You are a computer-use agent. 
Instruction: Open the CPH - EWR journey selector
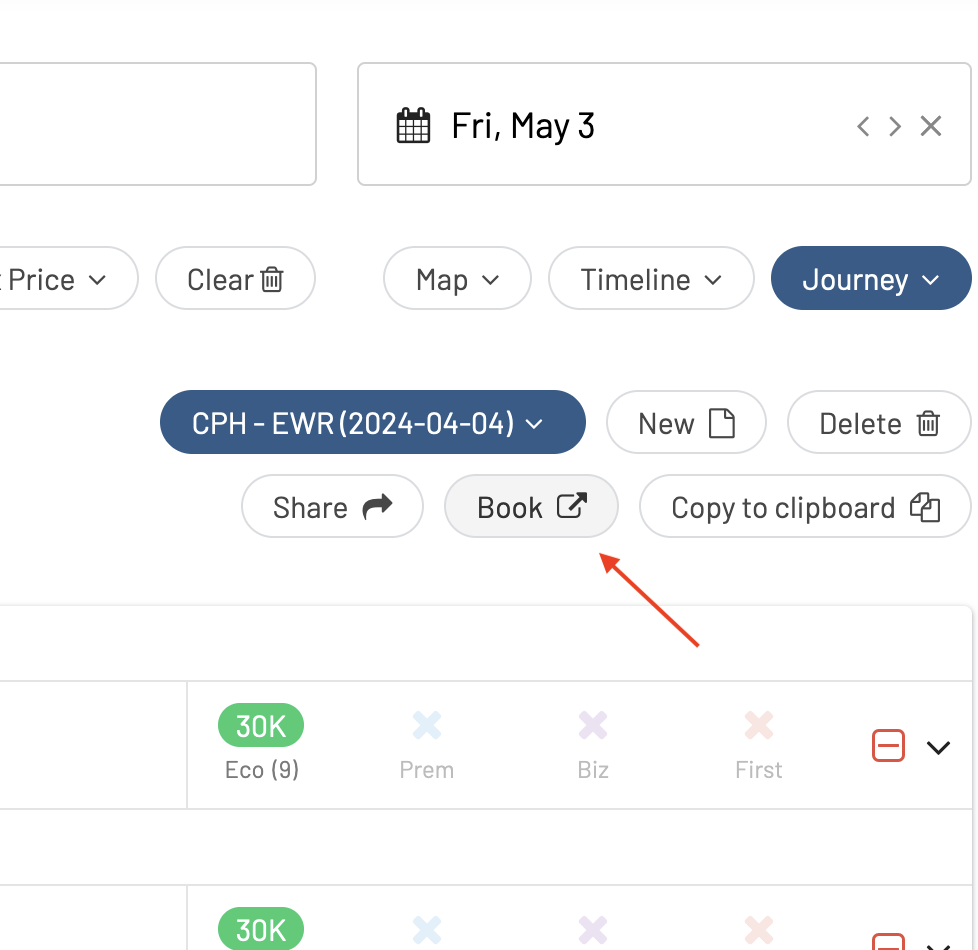[372, 422]
